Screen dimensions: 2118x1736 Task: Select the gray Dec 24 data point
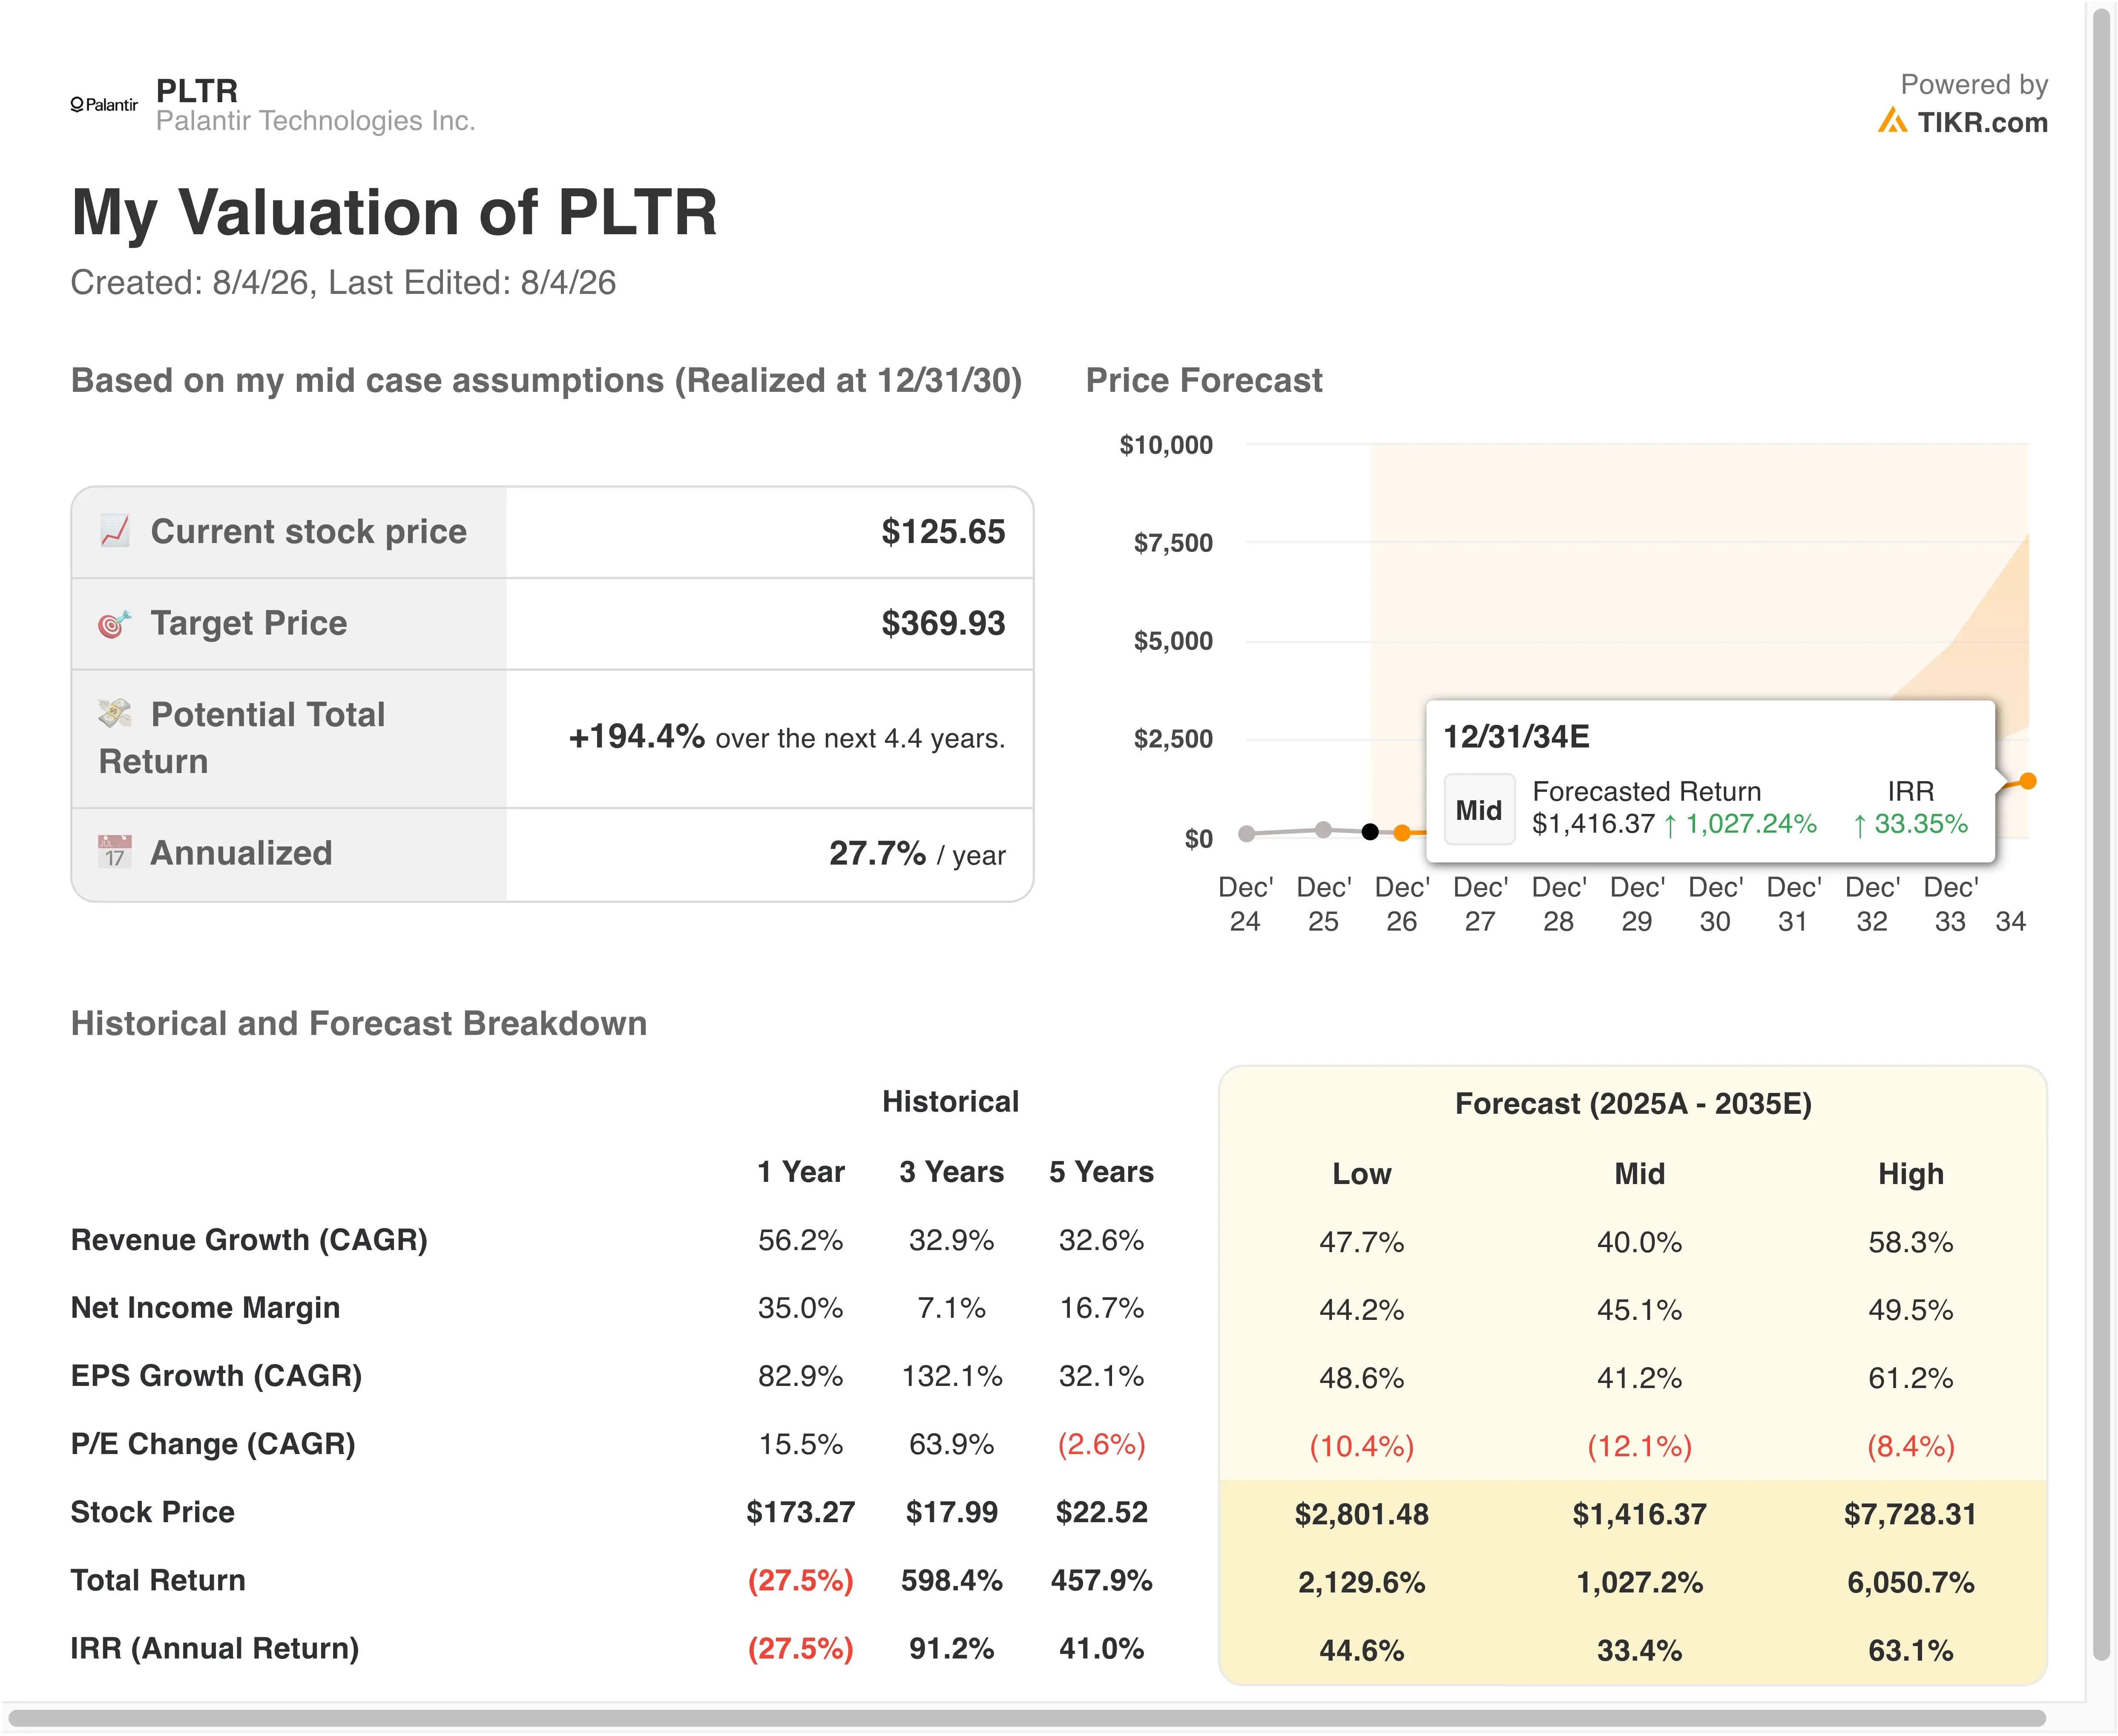click(x=1246, y=834)
